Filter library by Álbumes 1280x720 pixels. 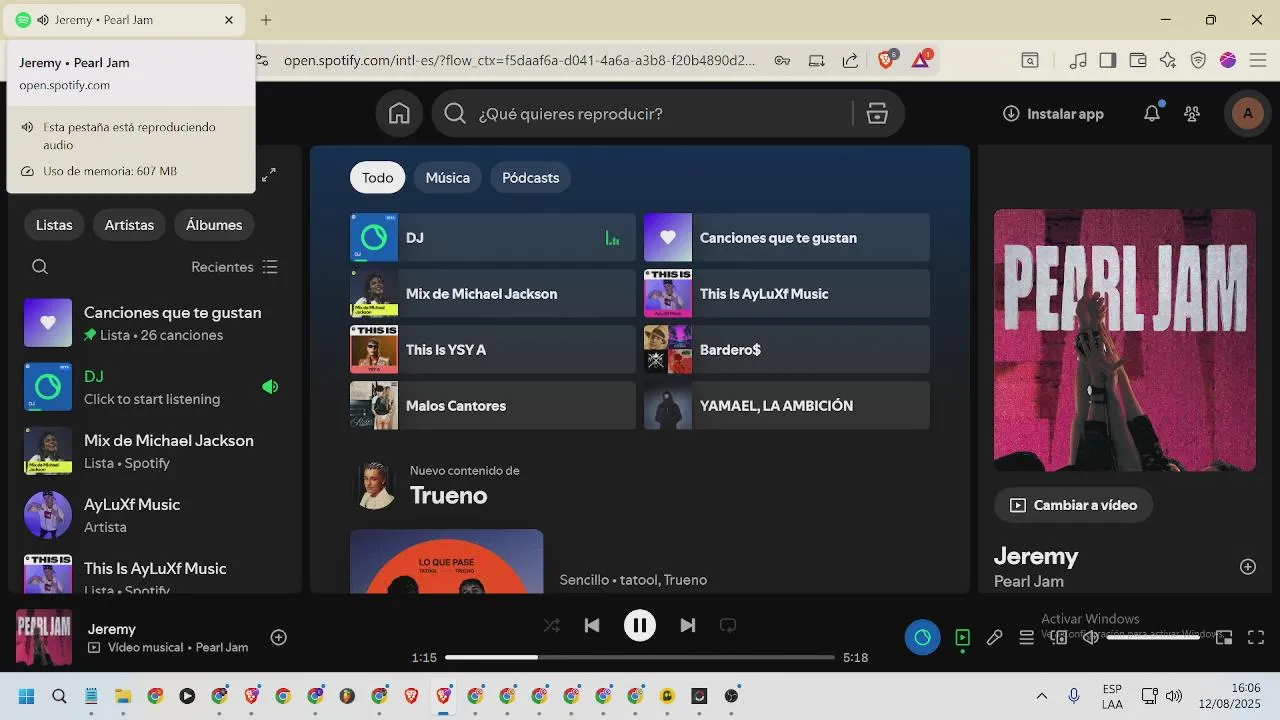click(x=214, y=225)
